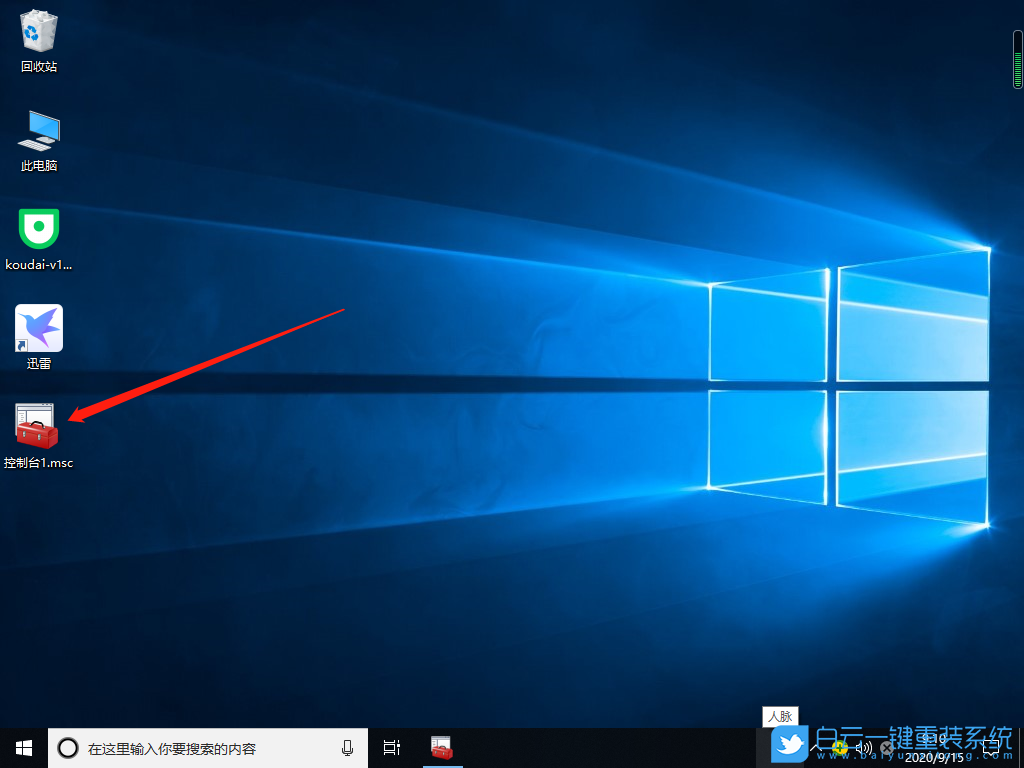Click the 人脉 tooltip label
The height and width of the screenshot is (768, 1024).
click(780, 716)
